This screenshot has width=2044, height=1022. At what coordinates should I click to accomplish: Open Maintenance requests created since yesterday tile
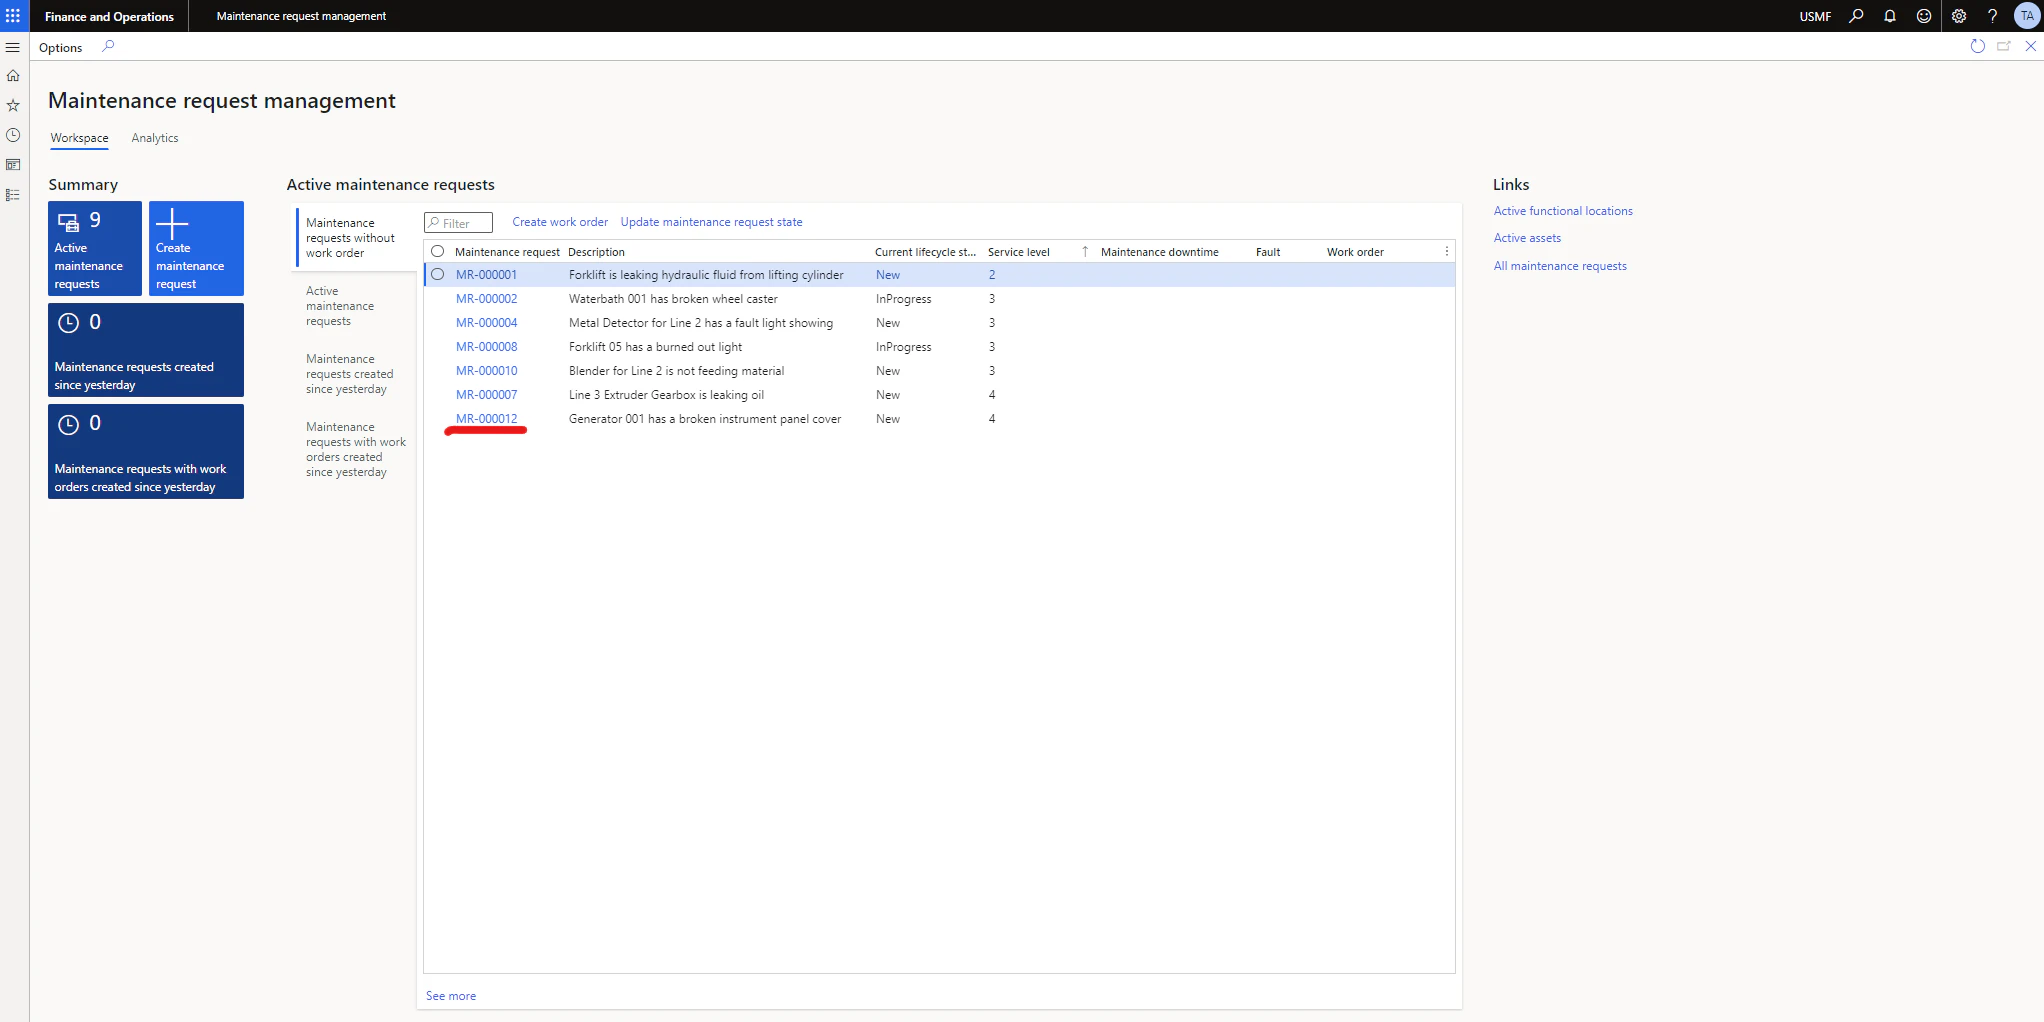146,350
